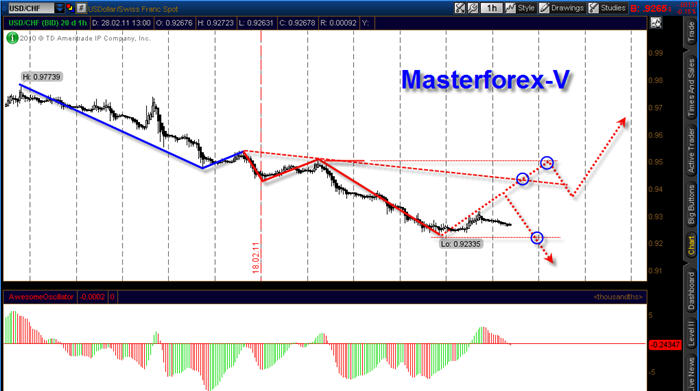Click the grid hash icon beside the symbol
Viewport: 700px width, 391px height.
pos(81,8)
